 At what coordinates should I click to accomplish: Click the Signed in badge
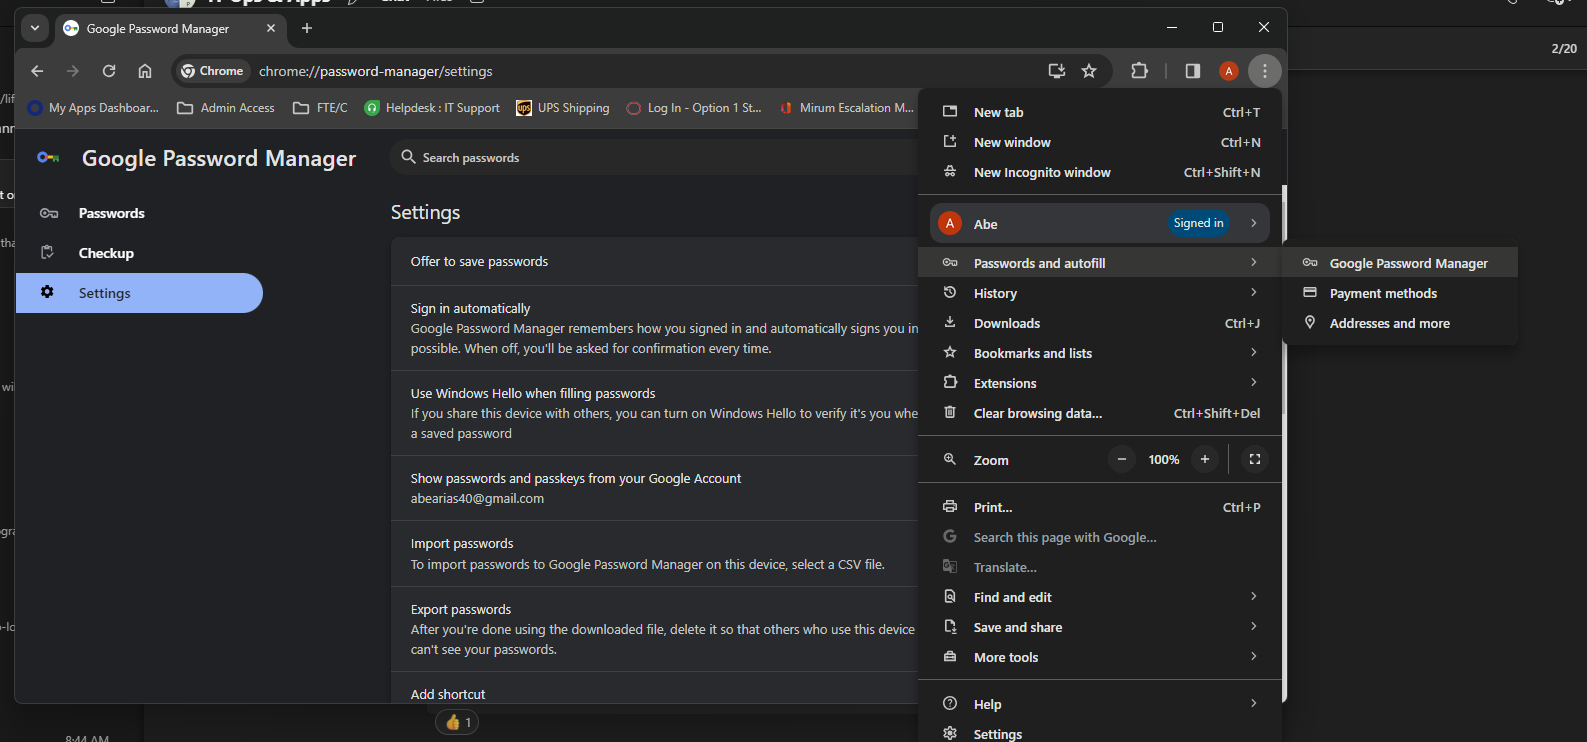[1198, 223]
